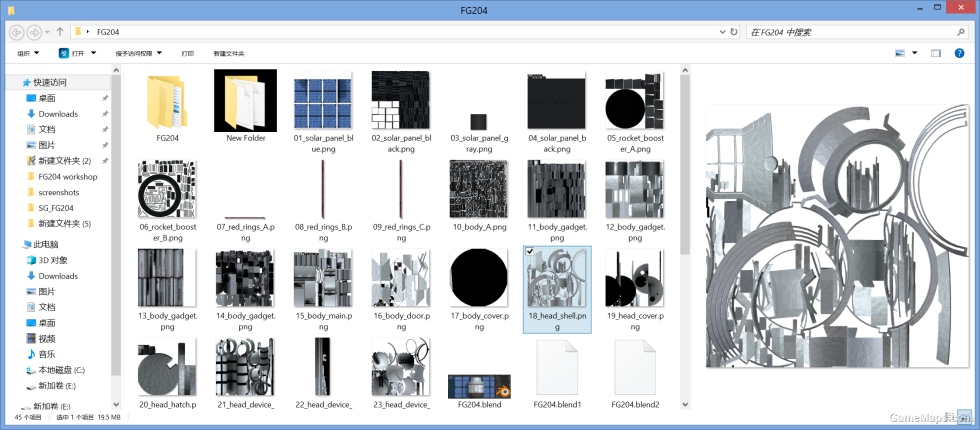The height and width of the screenshot is (430, 980).
Task: Open 3D 对象 in the sidebar
Action: point(52,260)
